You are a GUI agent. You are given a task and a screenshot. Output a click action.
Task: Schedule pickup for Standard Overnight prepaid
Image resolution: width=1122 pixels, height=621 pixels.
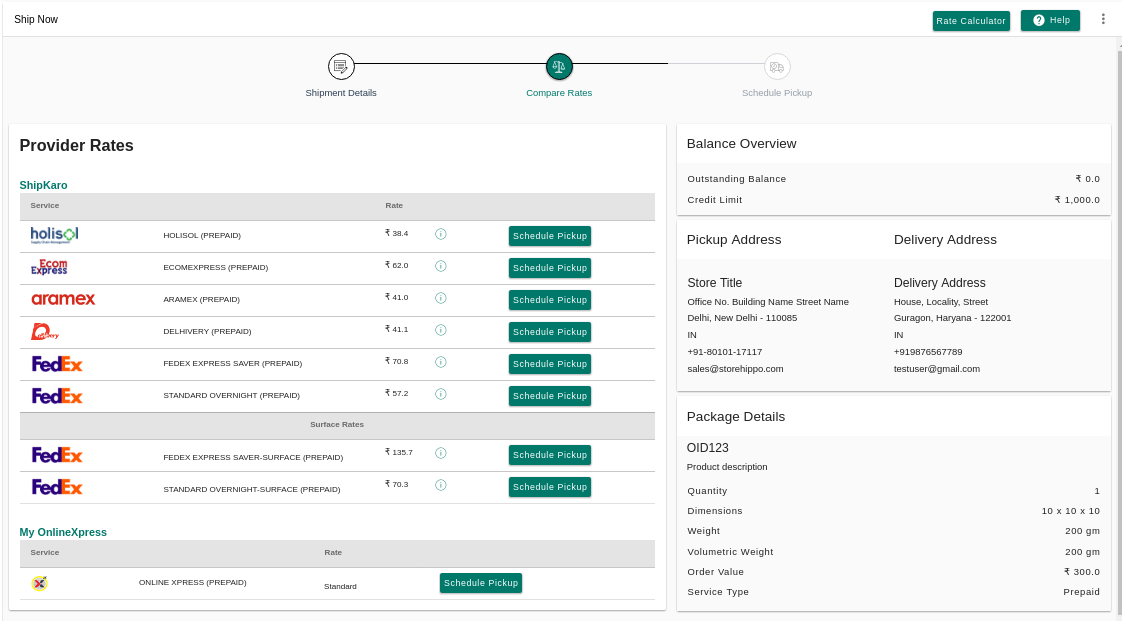(550, 396)
